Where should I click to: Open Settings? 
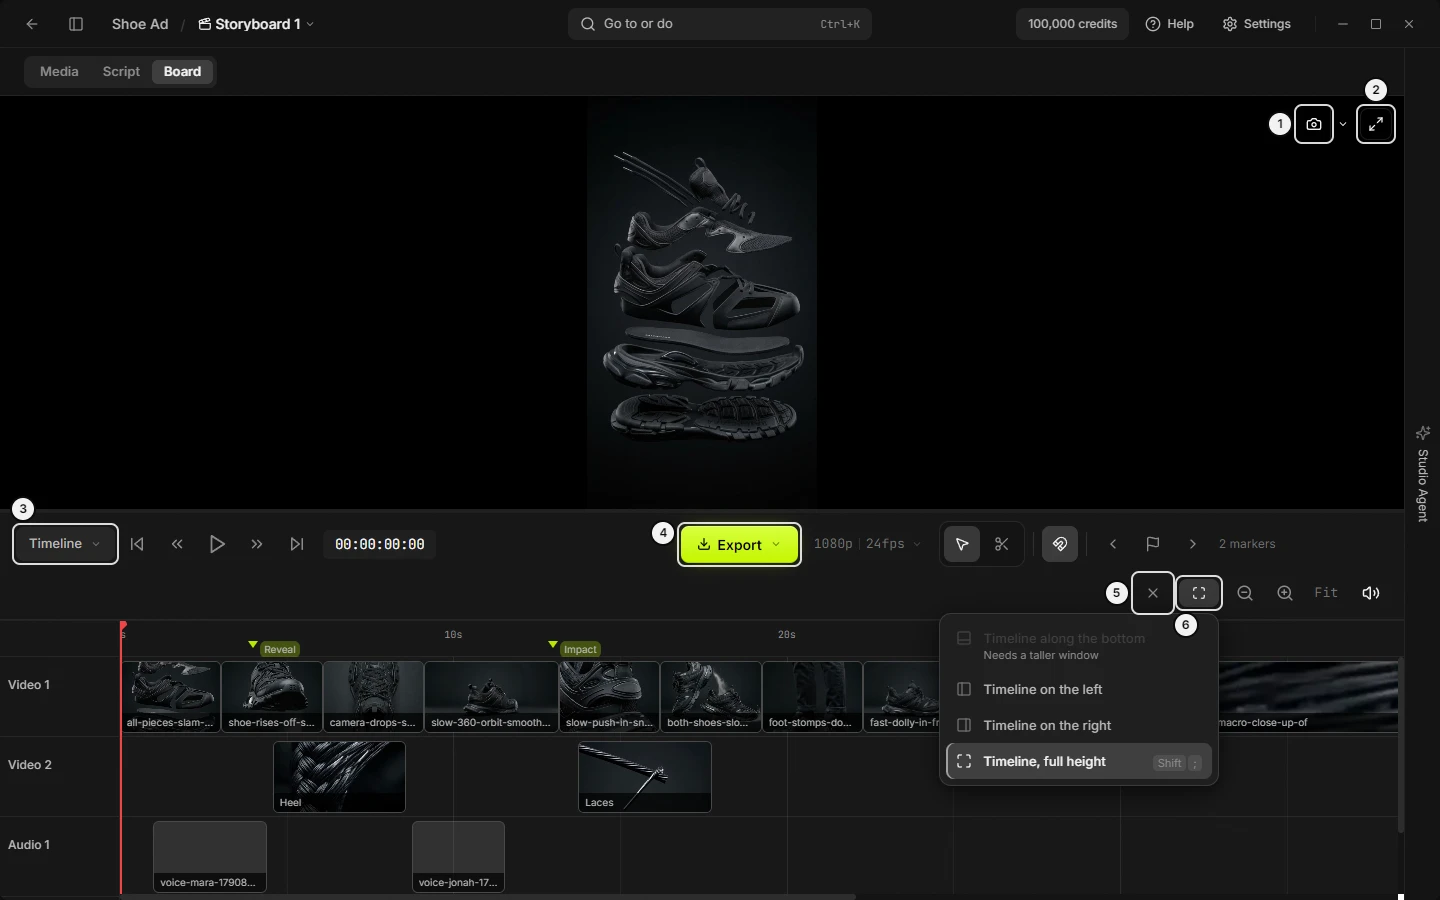(x=1257, y=24)
